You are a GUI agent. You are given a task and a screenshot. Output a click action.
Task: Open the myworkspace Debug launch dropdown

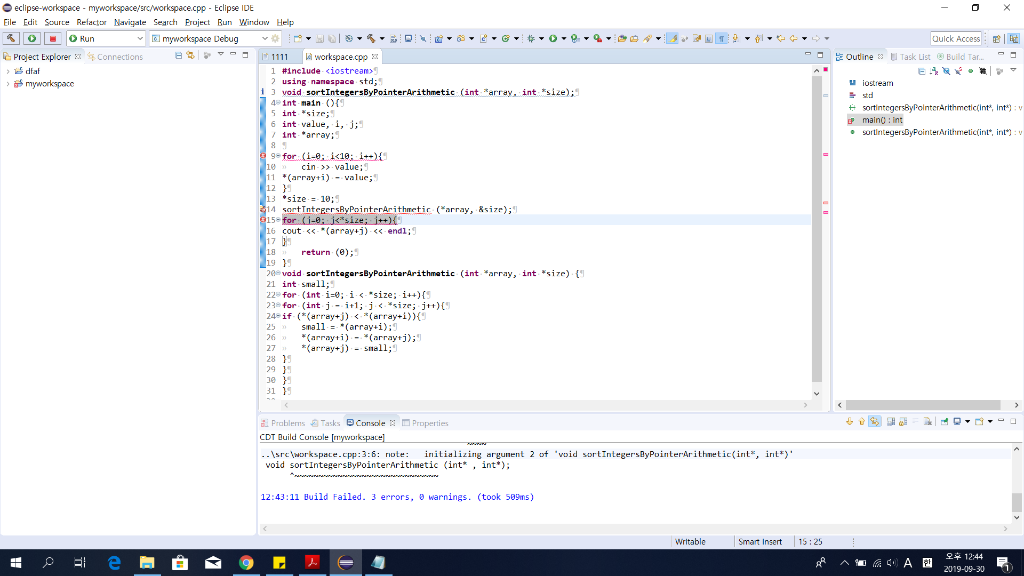(x=265, y=38)
